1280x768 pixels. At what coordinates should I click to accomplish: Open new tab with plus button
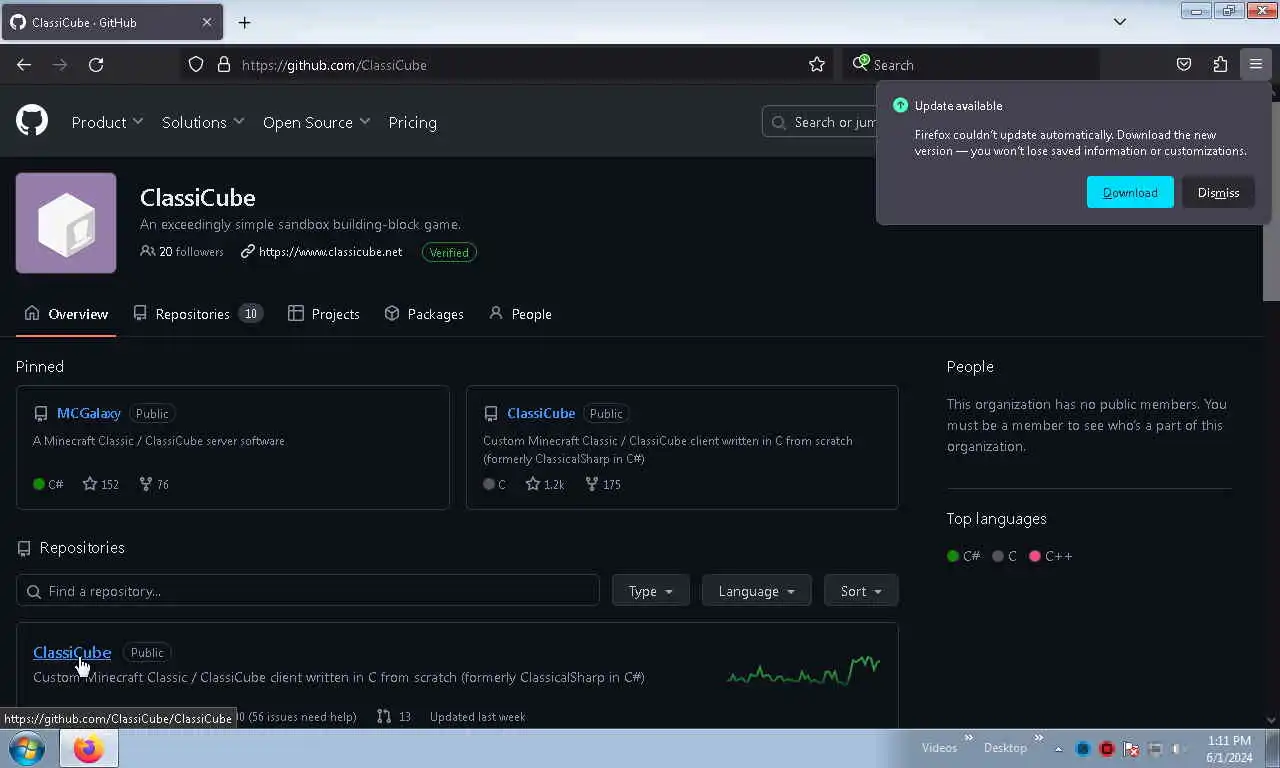(x=244, y=22)
